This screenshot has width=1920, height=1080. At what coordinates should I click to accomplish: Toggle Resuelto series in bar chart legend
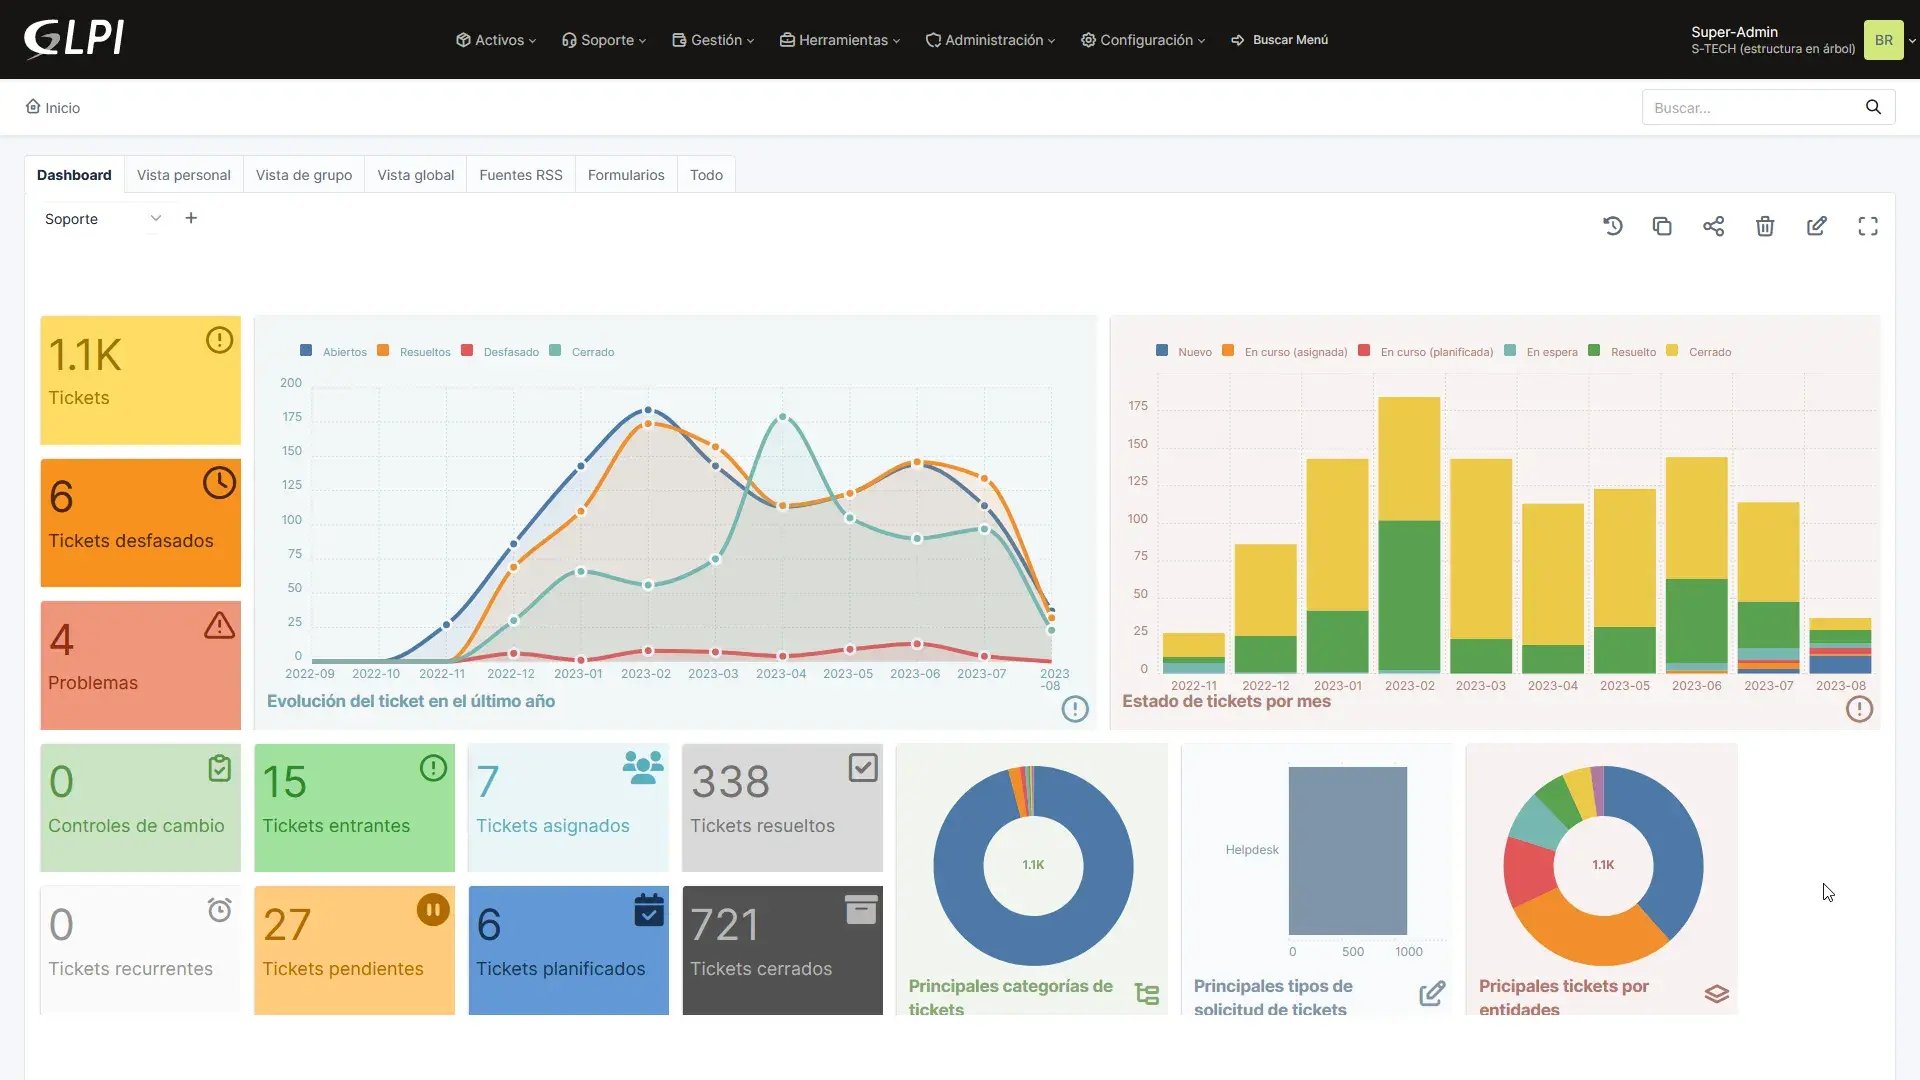(1622, 351)
